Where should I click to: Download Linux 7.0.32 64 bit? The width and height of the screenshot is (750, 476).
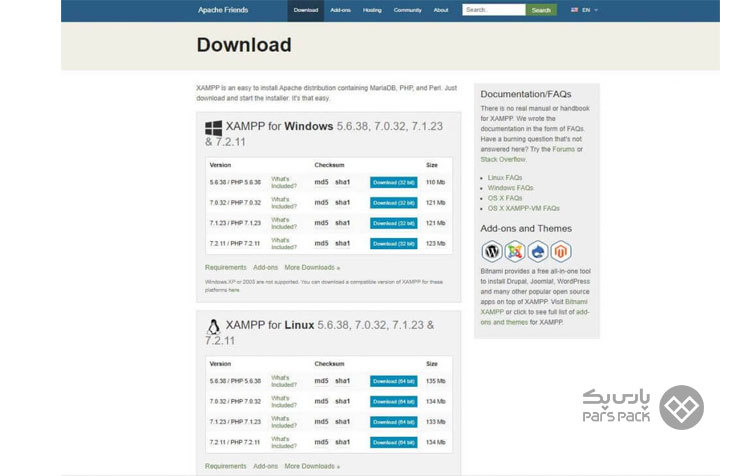coord(393,401)
